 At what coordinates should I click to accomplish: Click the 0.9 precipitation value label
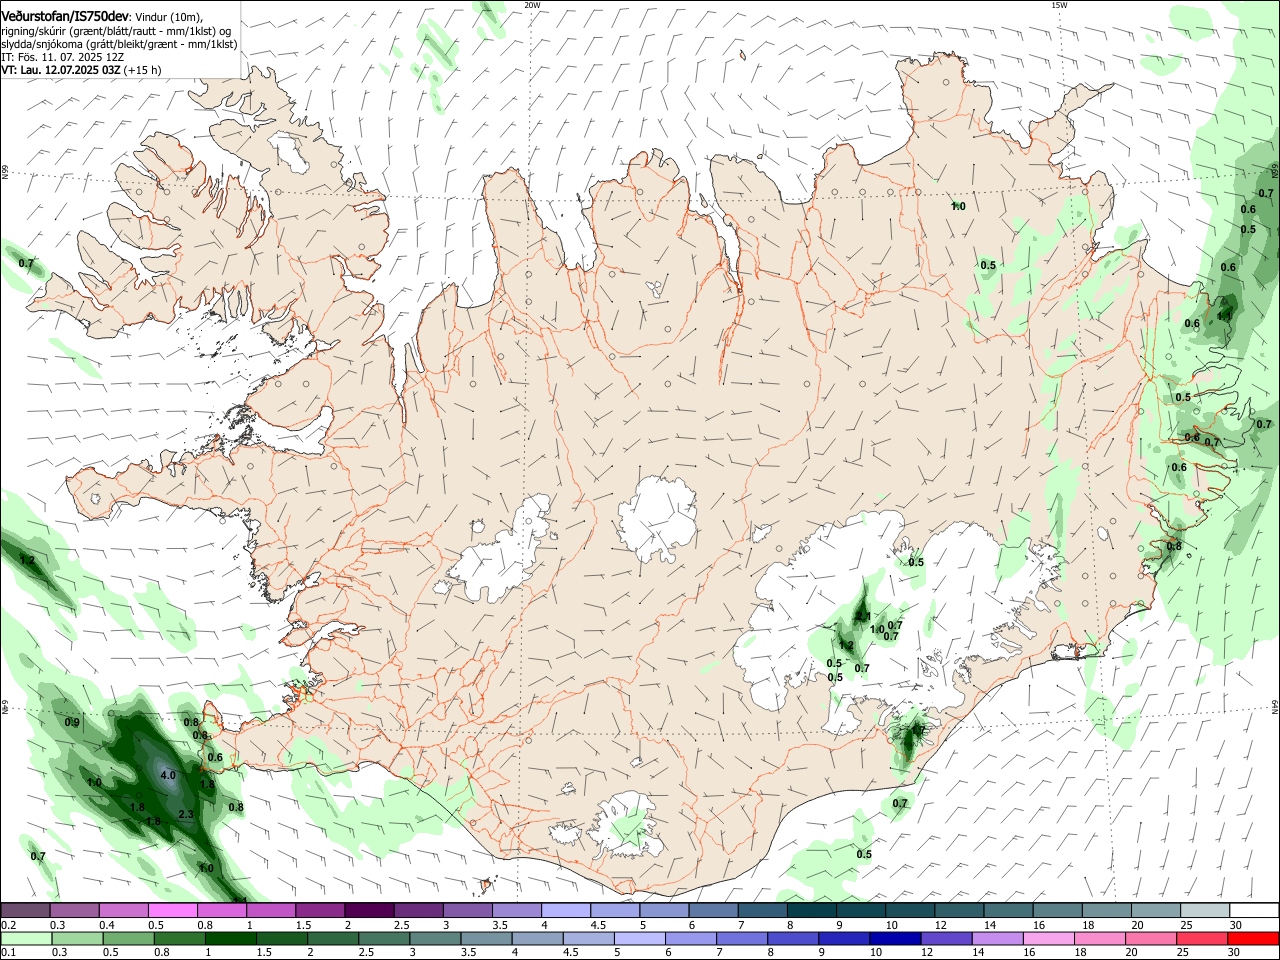(72, 722)
